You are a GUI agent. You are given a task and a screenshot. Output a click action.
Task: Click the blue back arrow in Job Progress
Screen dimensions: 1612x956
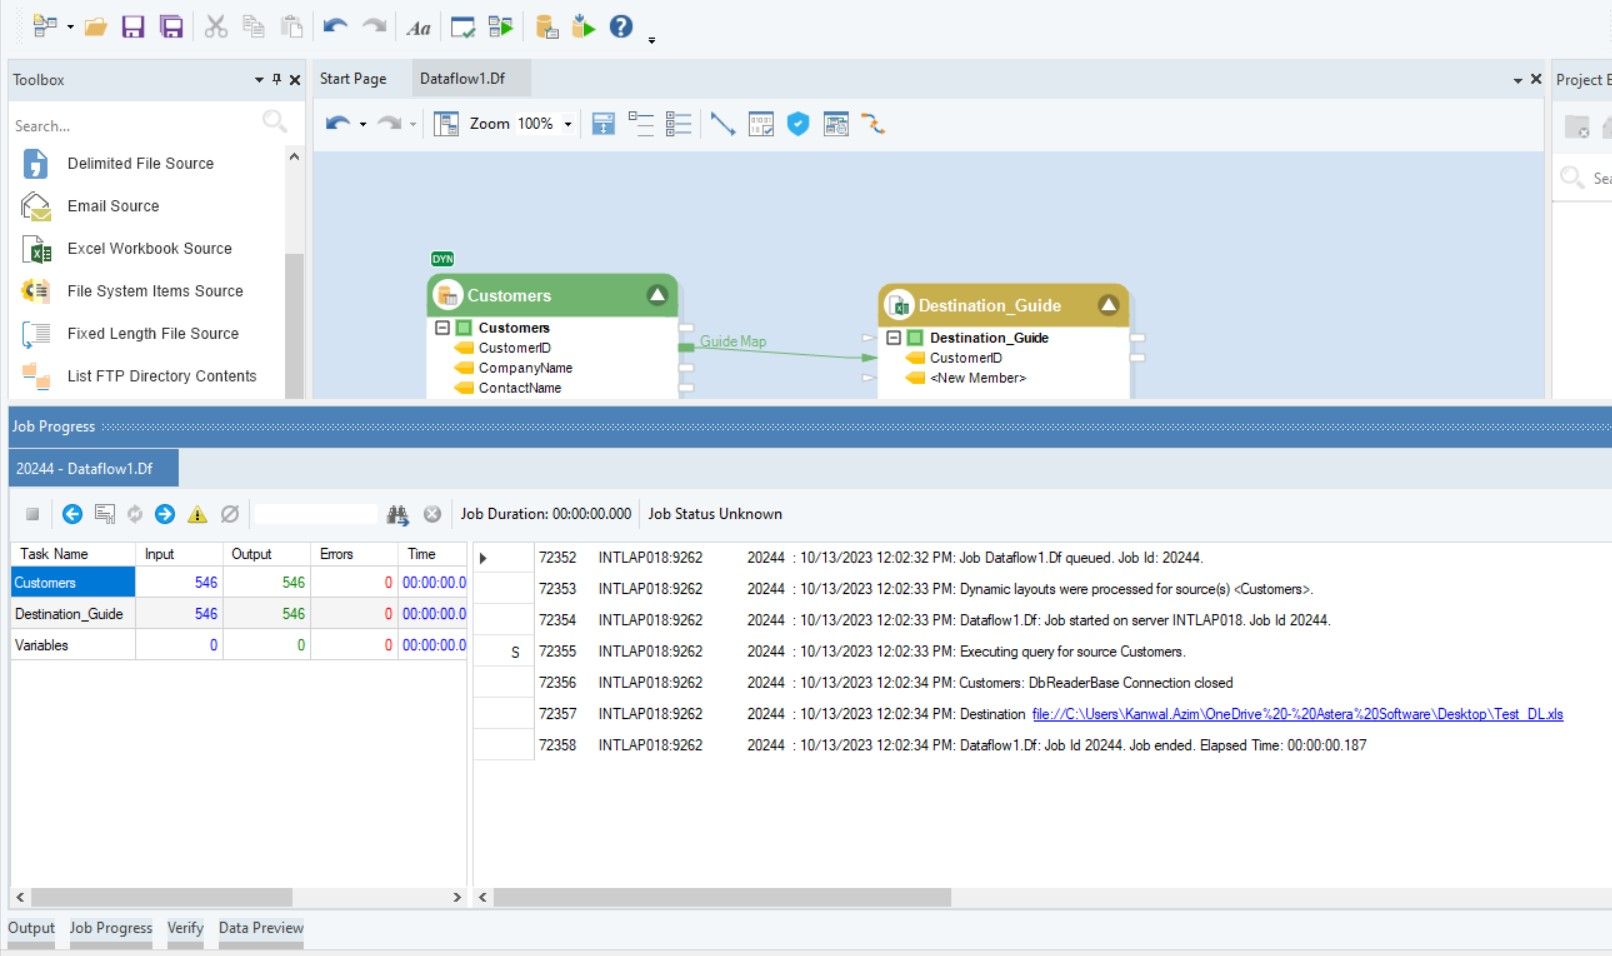pos(72,514)
